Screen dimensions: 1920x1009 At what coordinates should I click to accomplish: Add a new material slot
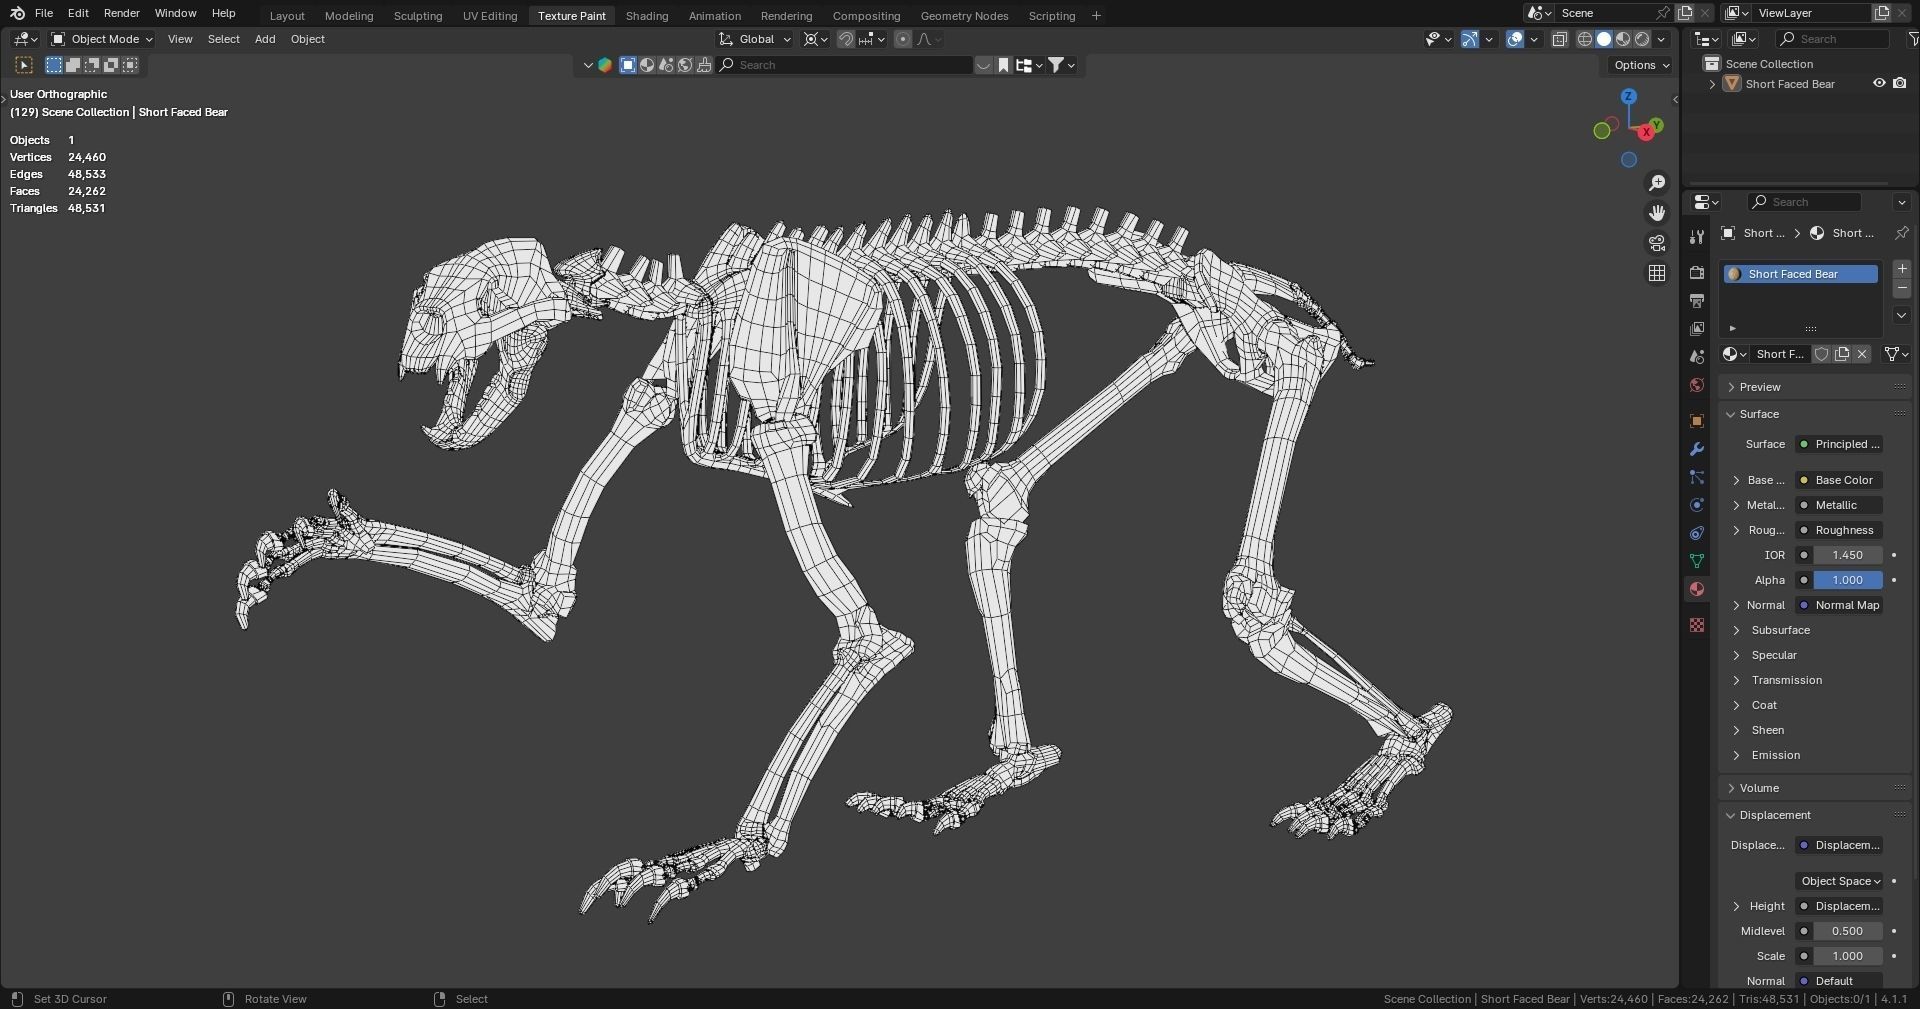[x=1902, y=269]
